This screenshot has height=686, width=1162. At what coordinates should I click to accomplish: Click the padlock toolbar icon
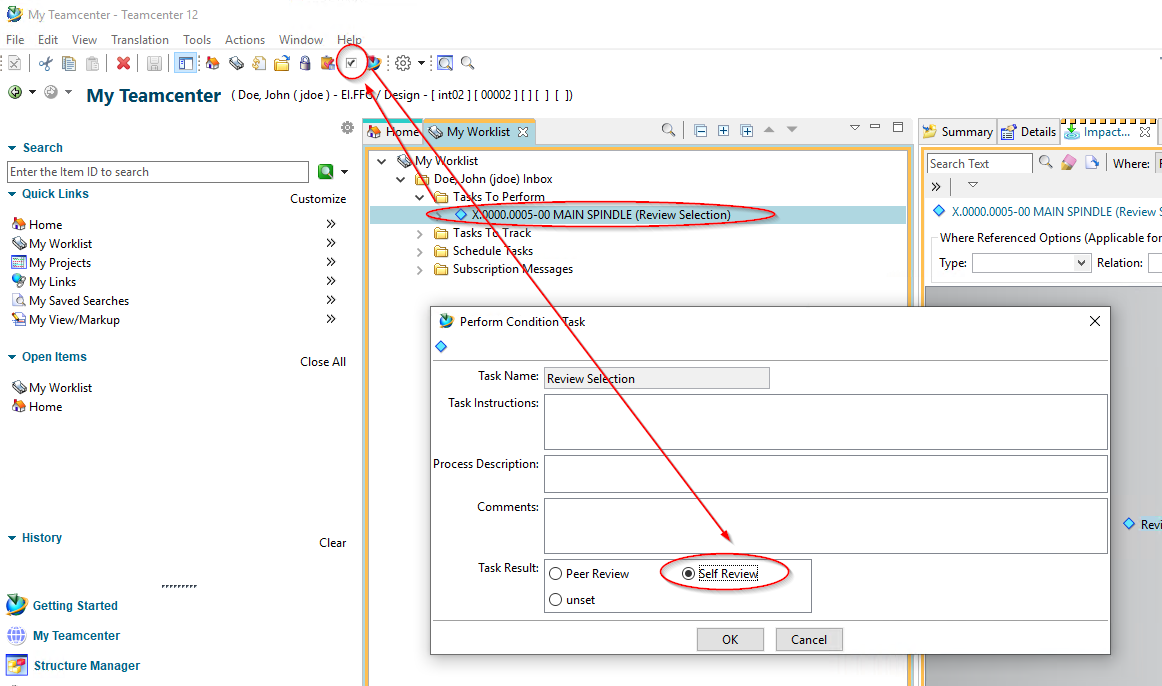pos(304,63)
